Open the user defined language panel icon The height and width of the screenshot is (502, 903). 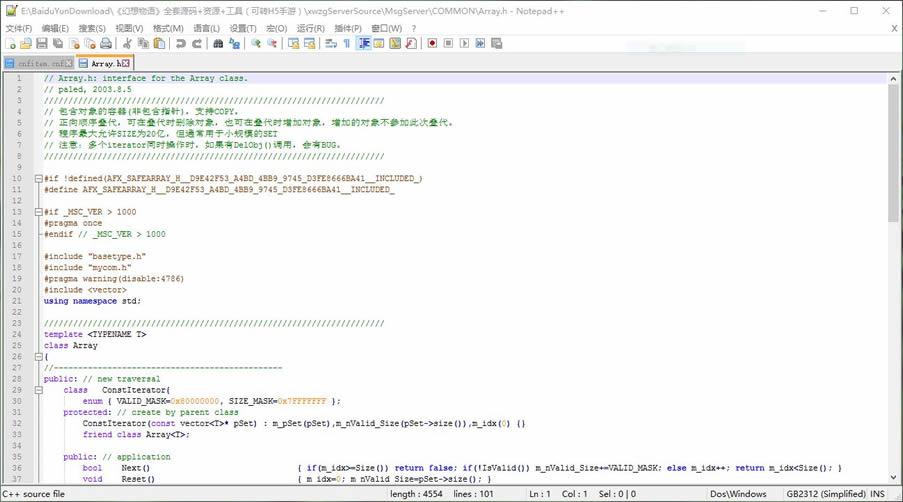coord(379,44)
